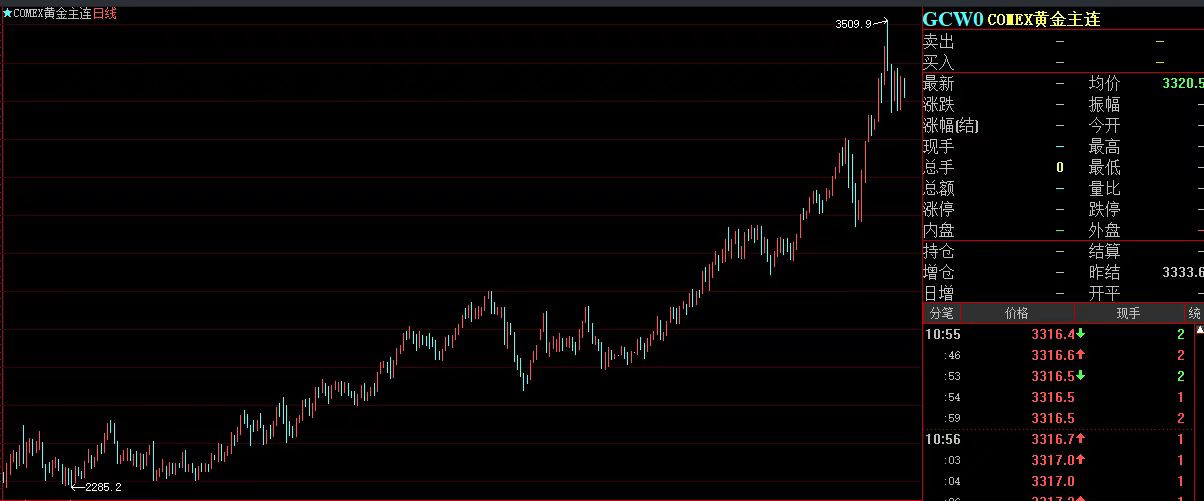Click the green down arrow at 10:55 tick
Screen dimensions: 1204x501
tap(1081, 334)
